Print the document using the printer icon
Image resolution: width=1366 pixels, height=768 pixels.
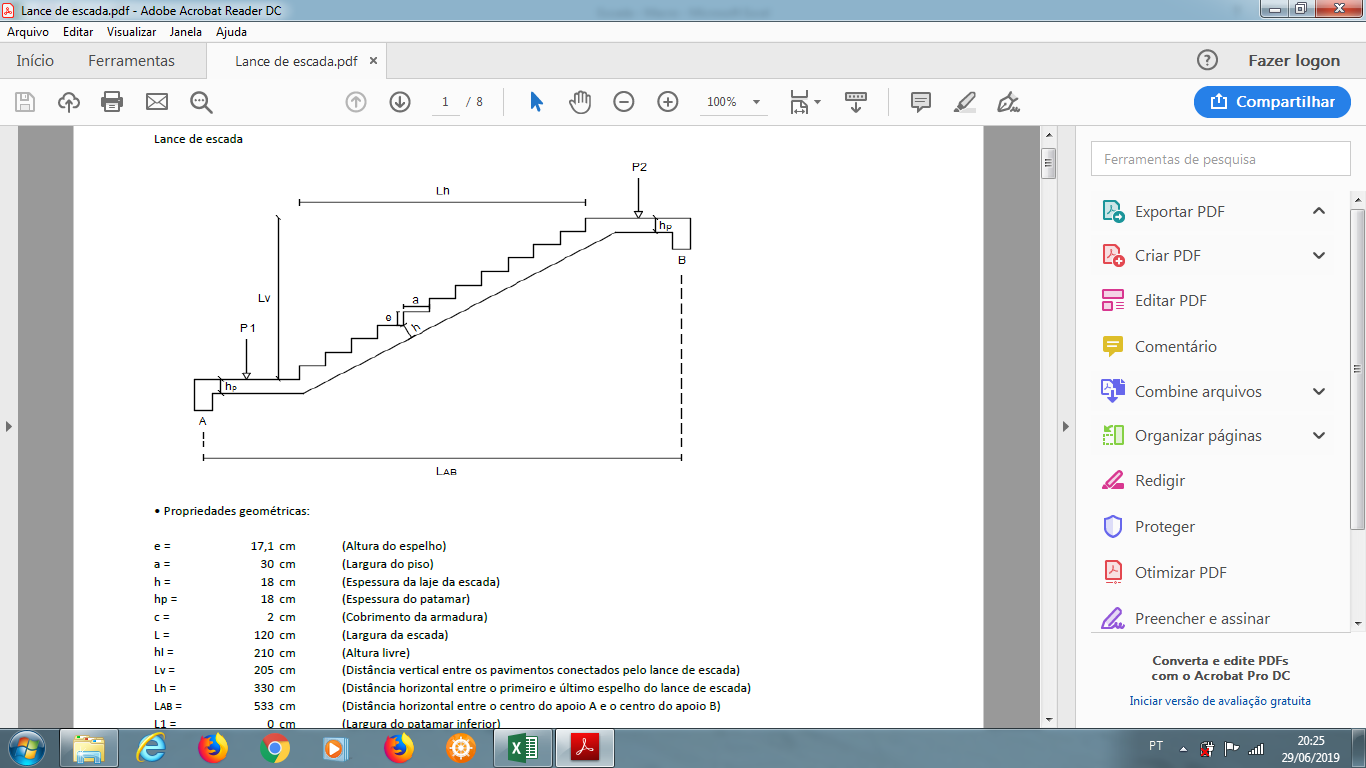click(x=112, y=102)
